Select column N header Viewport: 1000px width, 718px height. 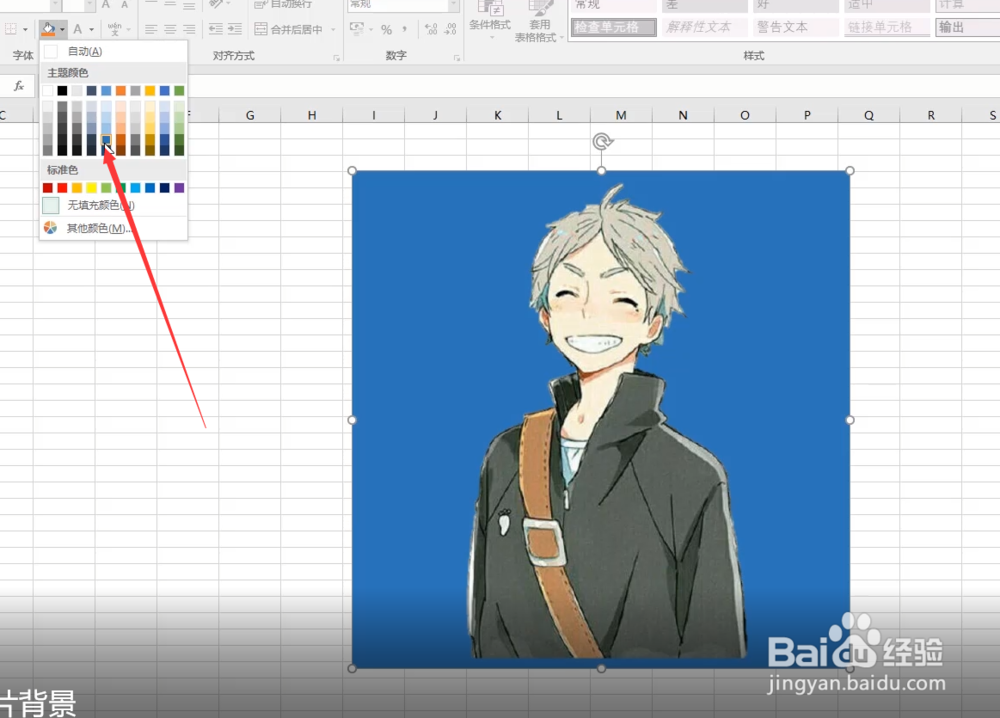click(x=683, y=115)
